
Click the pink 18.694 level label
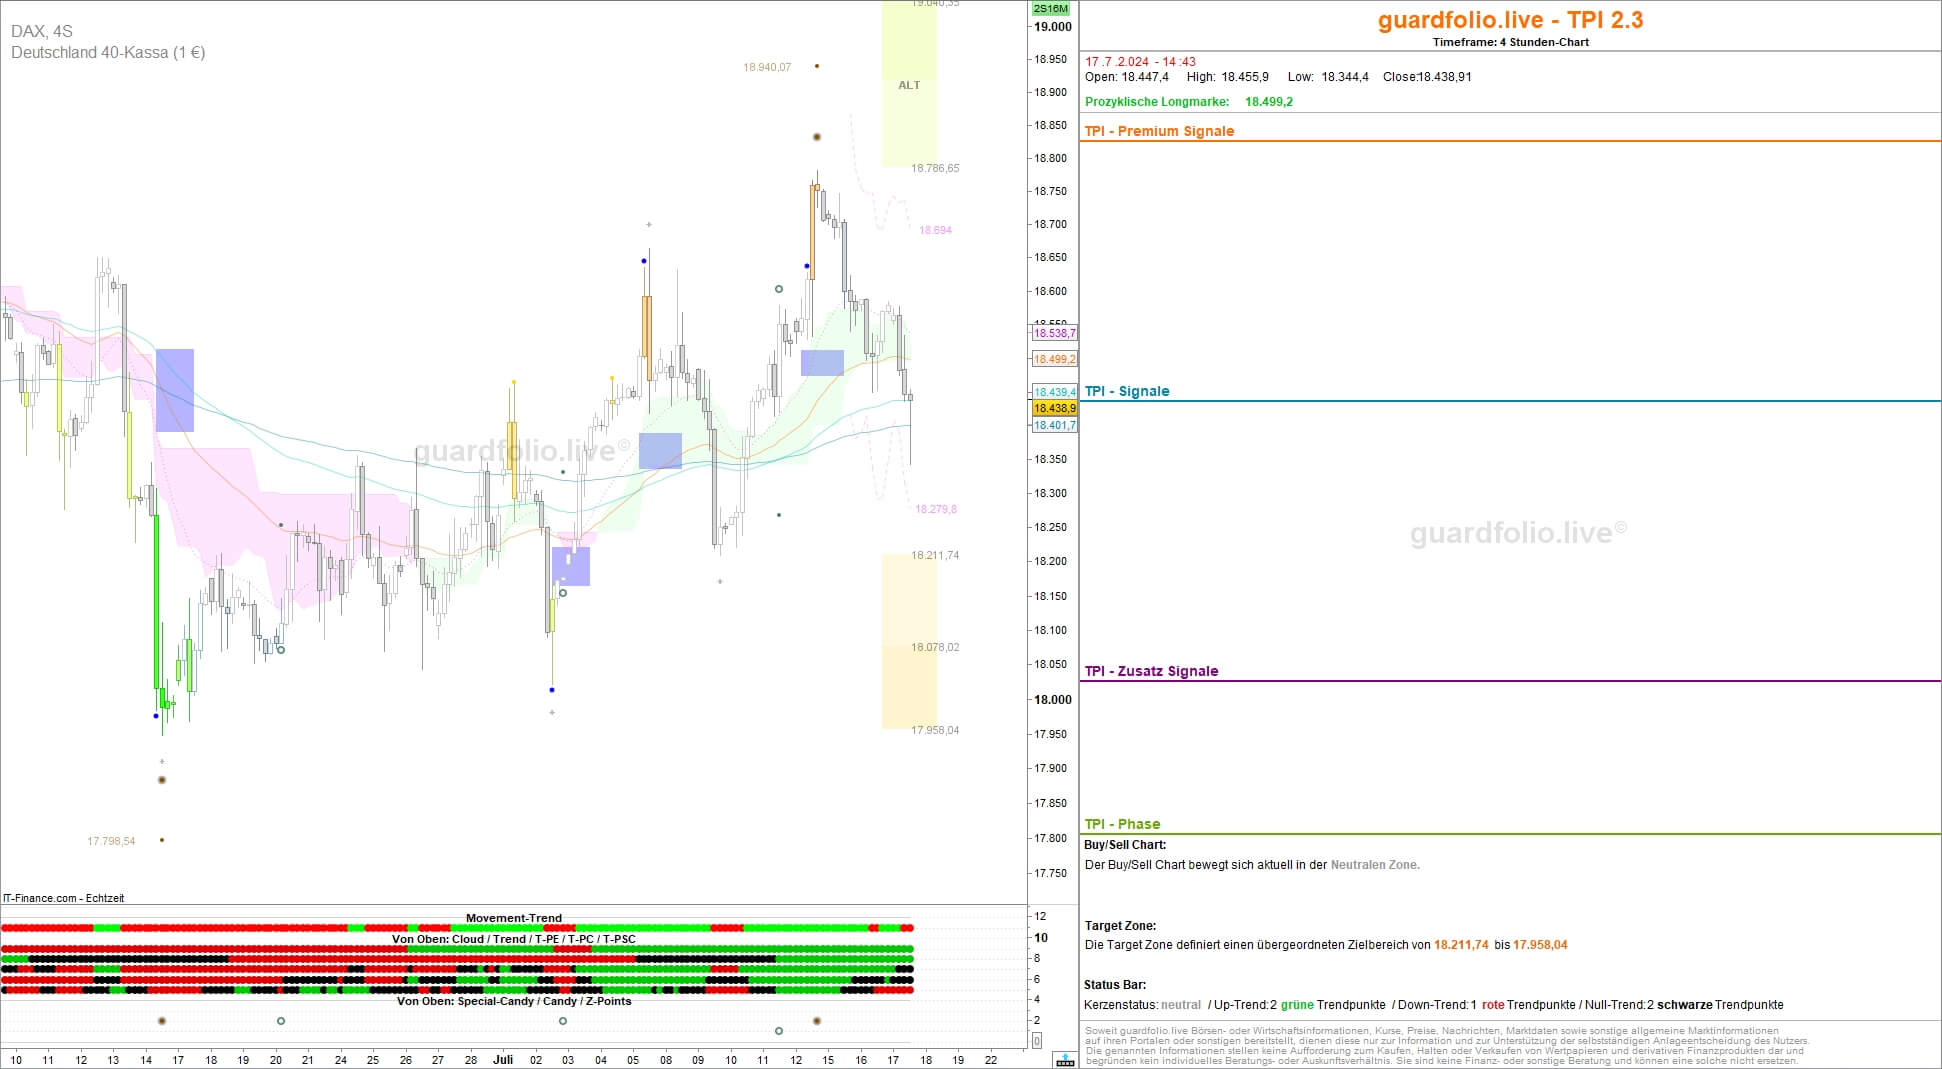(x=935, y=230)
